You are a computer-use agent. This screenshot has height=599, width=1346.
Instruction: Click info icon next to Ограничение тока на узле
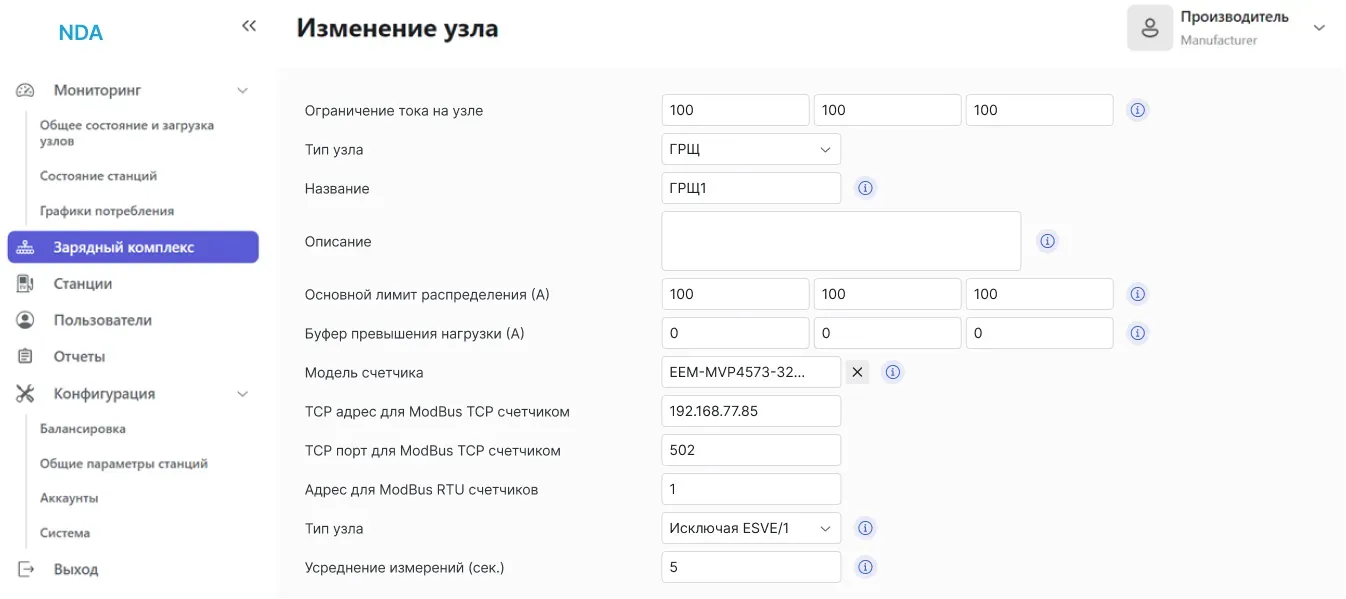(1137, 110)
